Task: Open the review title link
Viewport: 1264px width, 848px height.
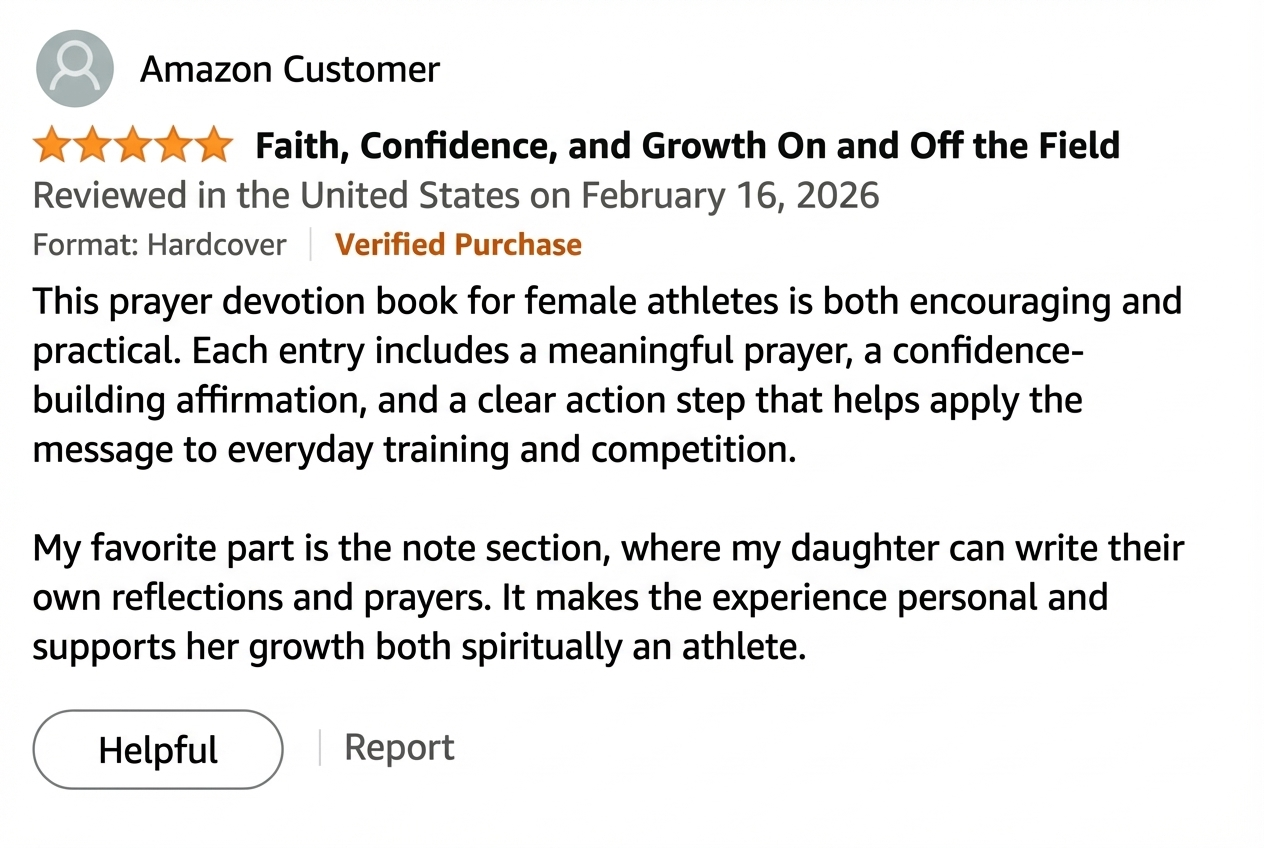Action: tap(687, 145)
